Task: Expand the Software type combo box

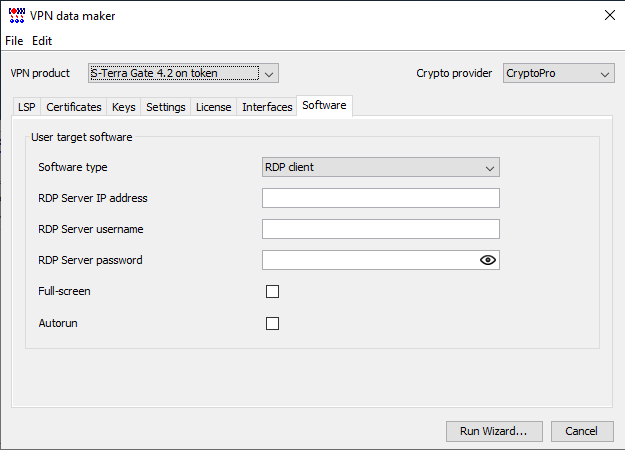Action: pos(381,167)
